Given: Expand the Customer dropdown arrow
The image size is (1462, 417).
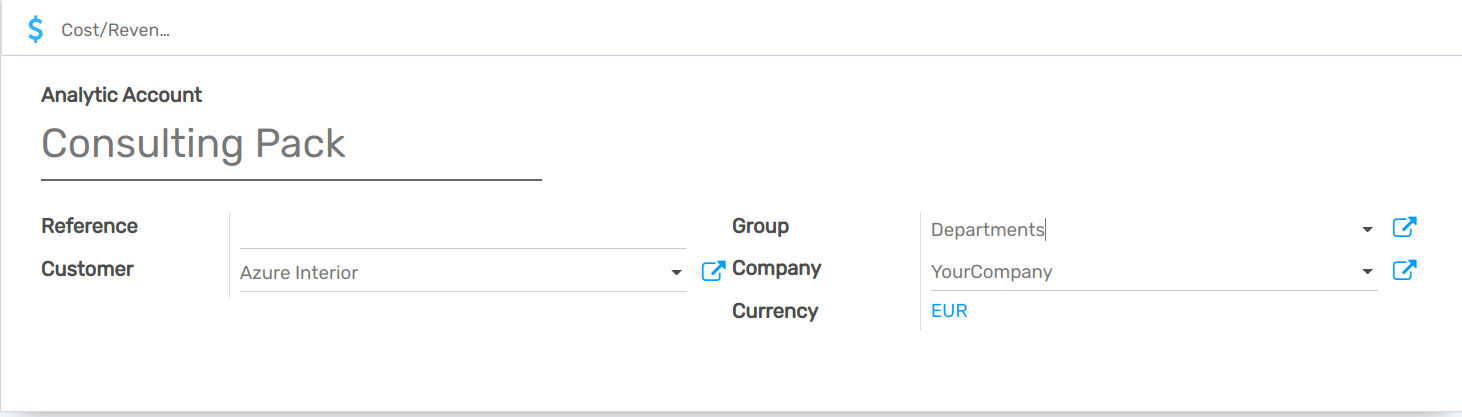Looking at the screenshot, I should (x=676, y=273).
